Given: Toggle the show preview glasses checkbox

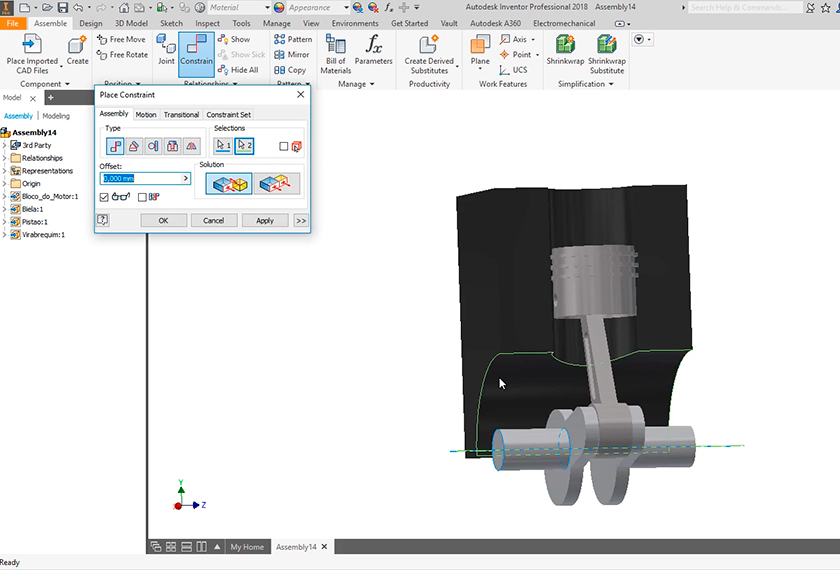Looking at the screenshot, I should tap(105, 198).
